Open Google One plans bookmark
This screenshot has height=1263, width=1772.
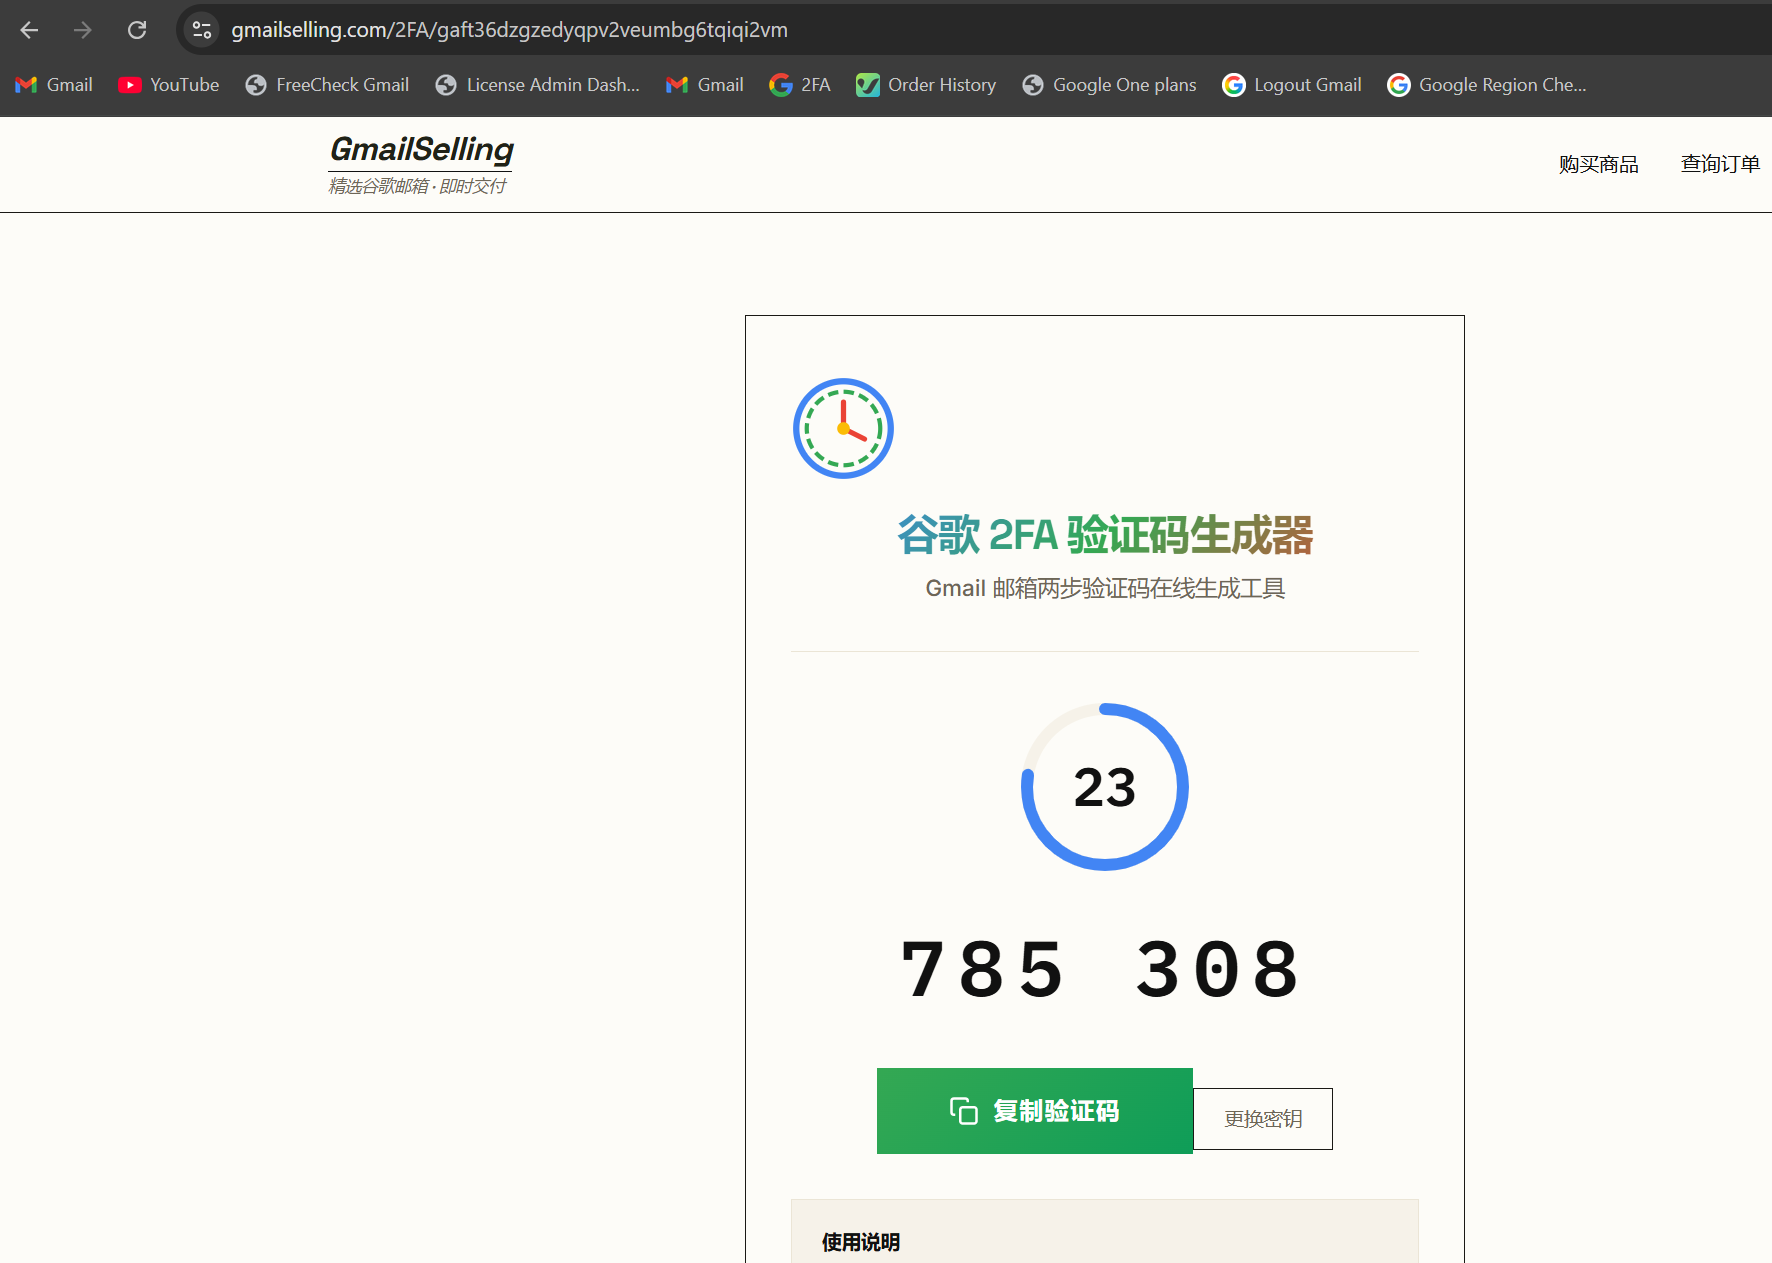tap(1109, 85)
